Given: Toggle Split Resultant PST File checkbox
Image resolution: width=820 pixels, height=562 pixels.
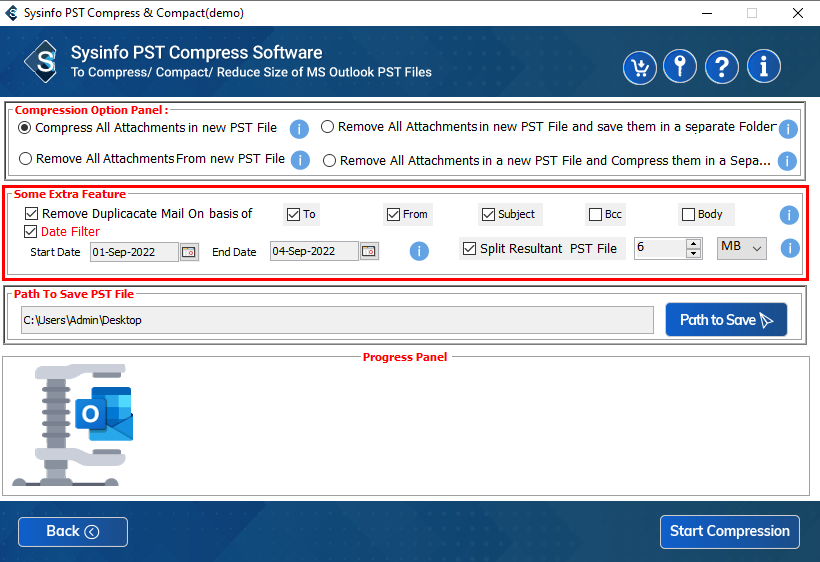Looking at the screenshot, I should (470, 248).
